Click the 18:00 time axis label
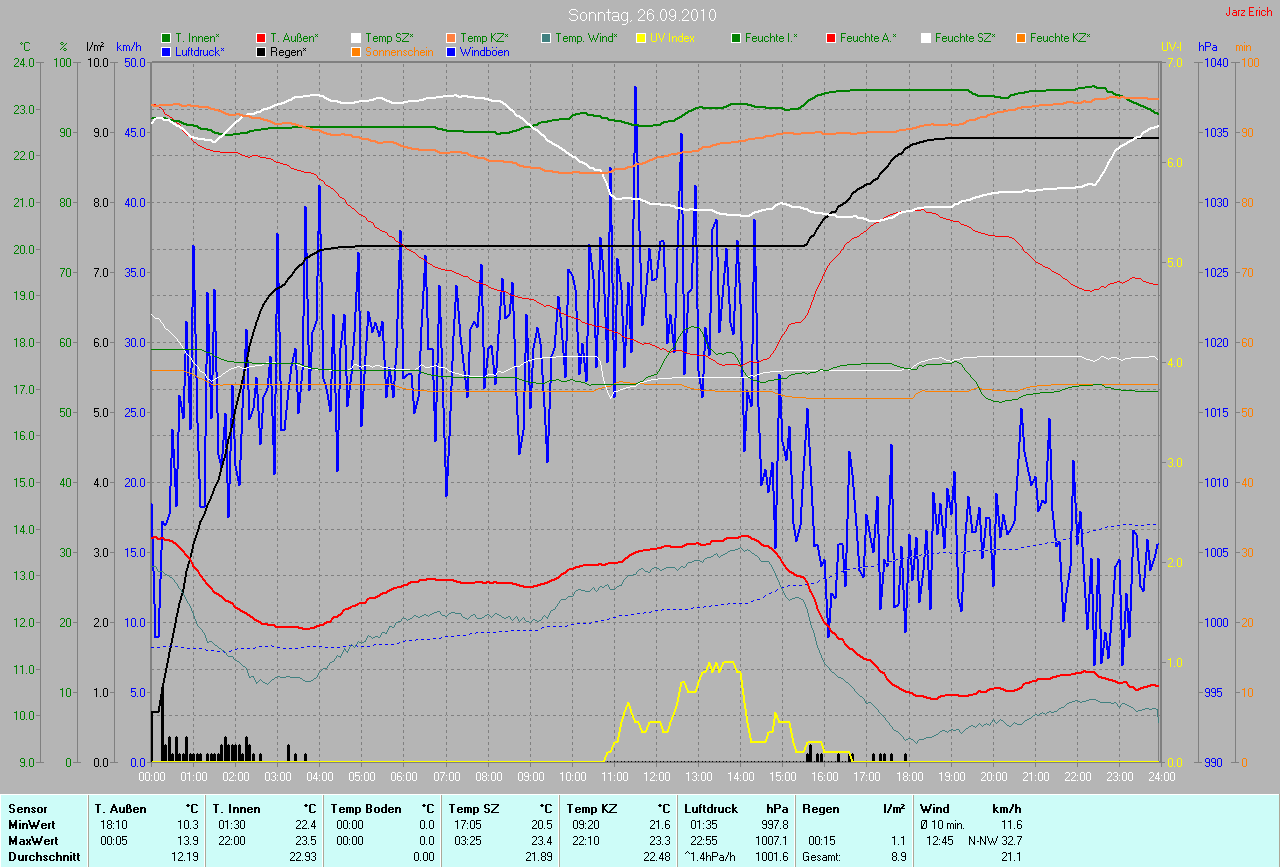This screenshot has height=867, width=1280. [909, 776]
